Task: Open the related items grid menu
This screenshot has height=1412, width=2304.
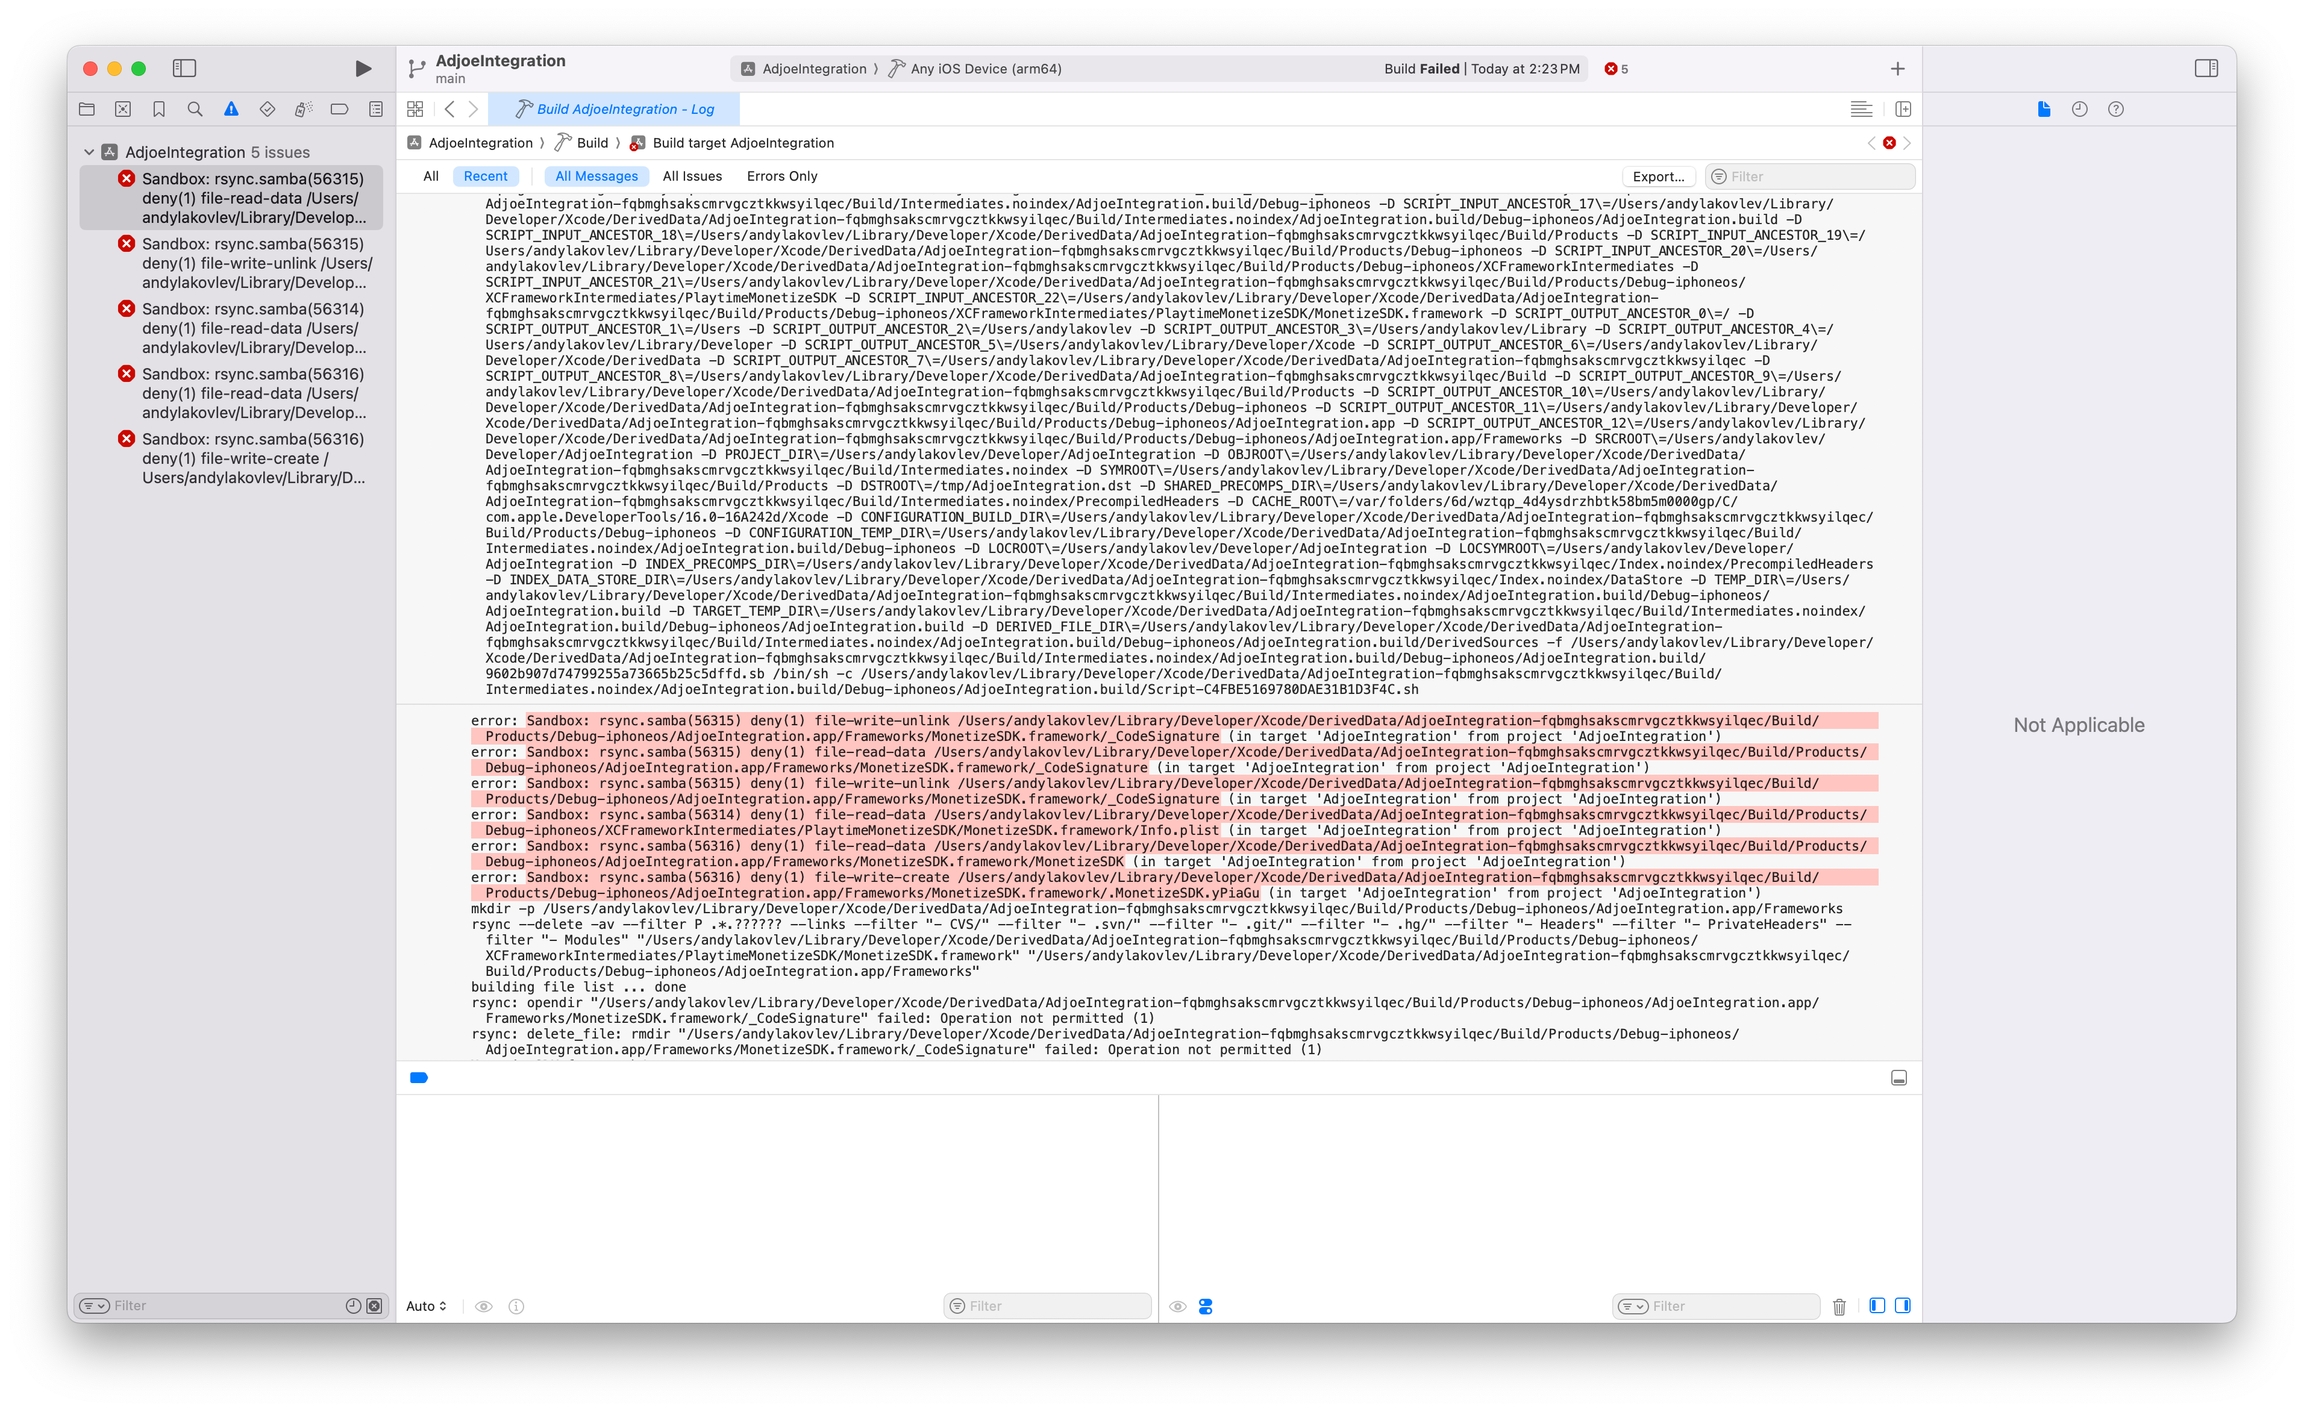Action: [x=415, y=109]
